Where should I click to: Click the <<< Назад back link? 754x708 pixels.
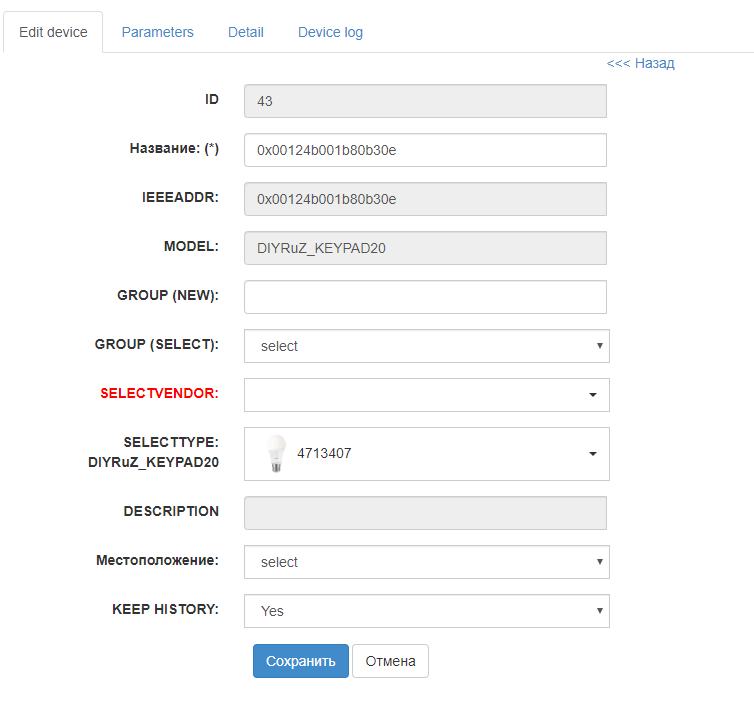[640, 63]
